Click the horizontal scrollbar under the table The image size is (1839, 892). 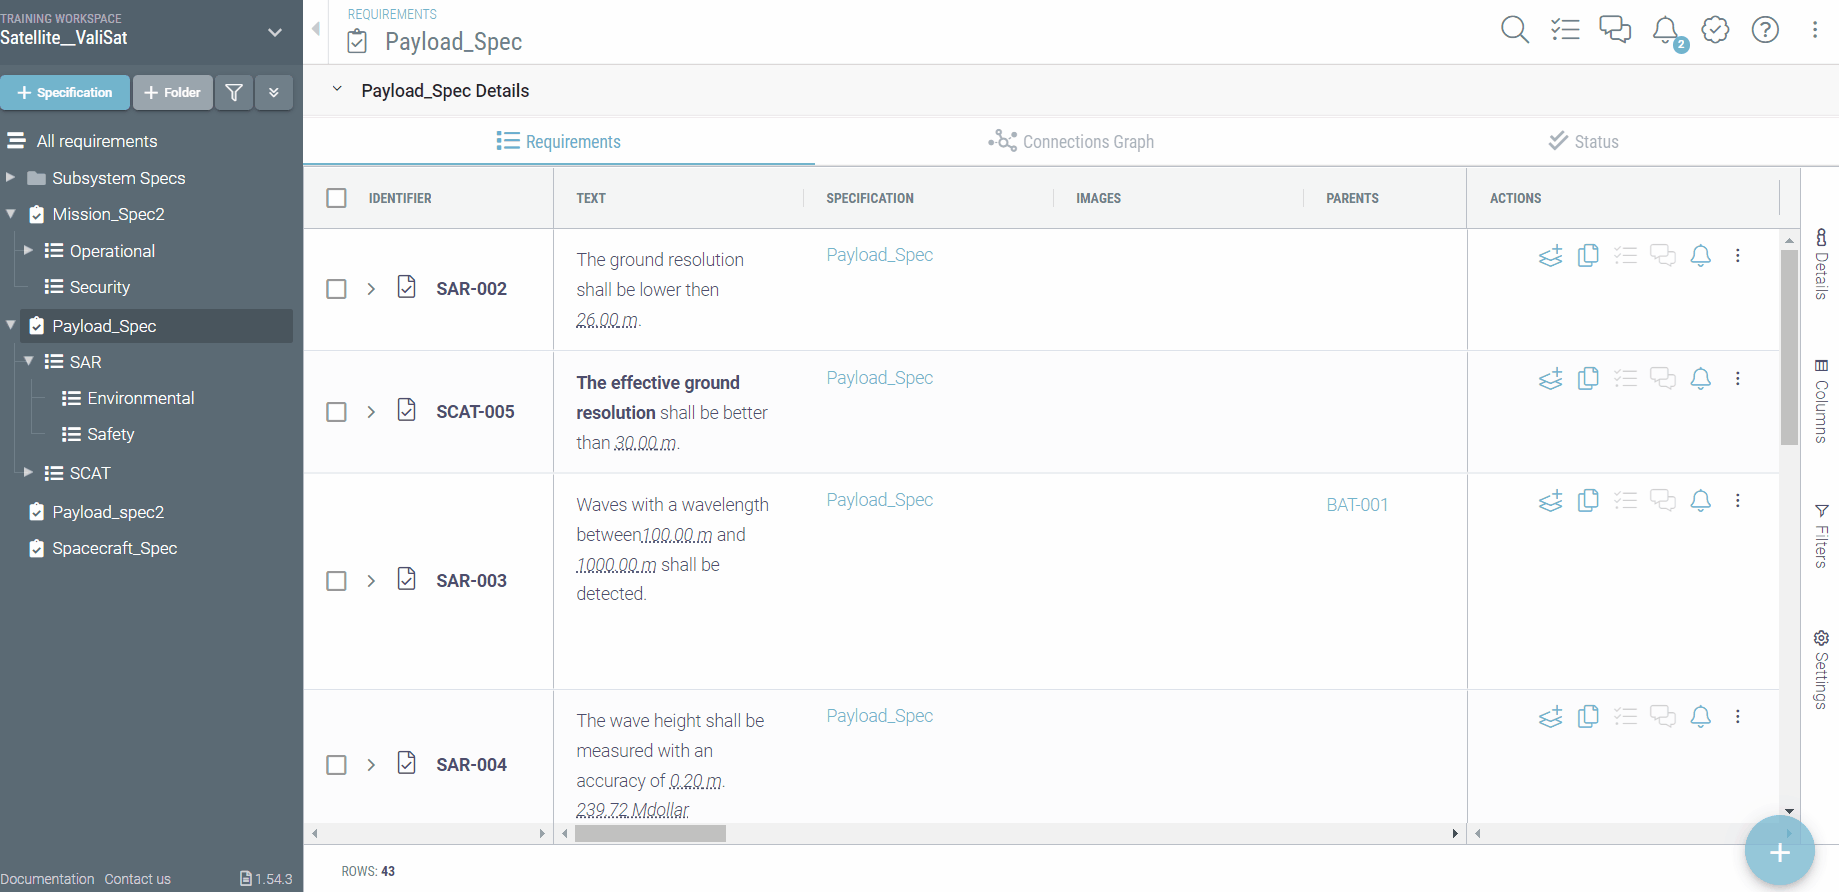650,834
